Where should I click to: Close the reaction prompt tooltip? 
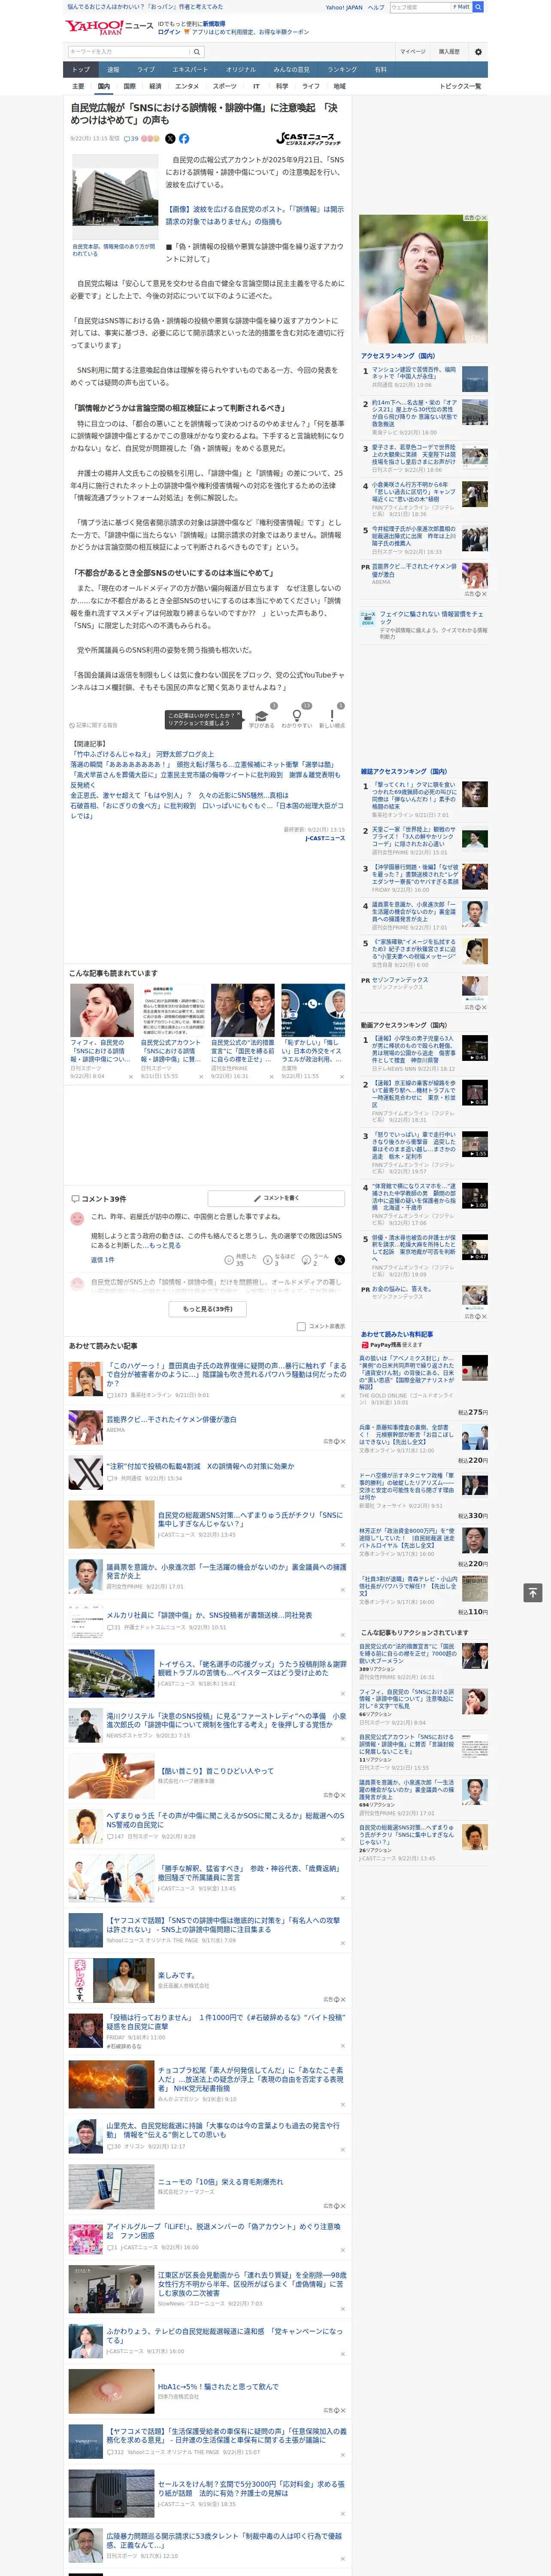coord(239,715)
